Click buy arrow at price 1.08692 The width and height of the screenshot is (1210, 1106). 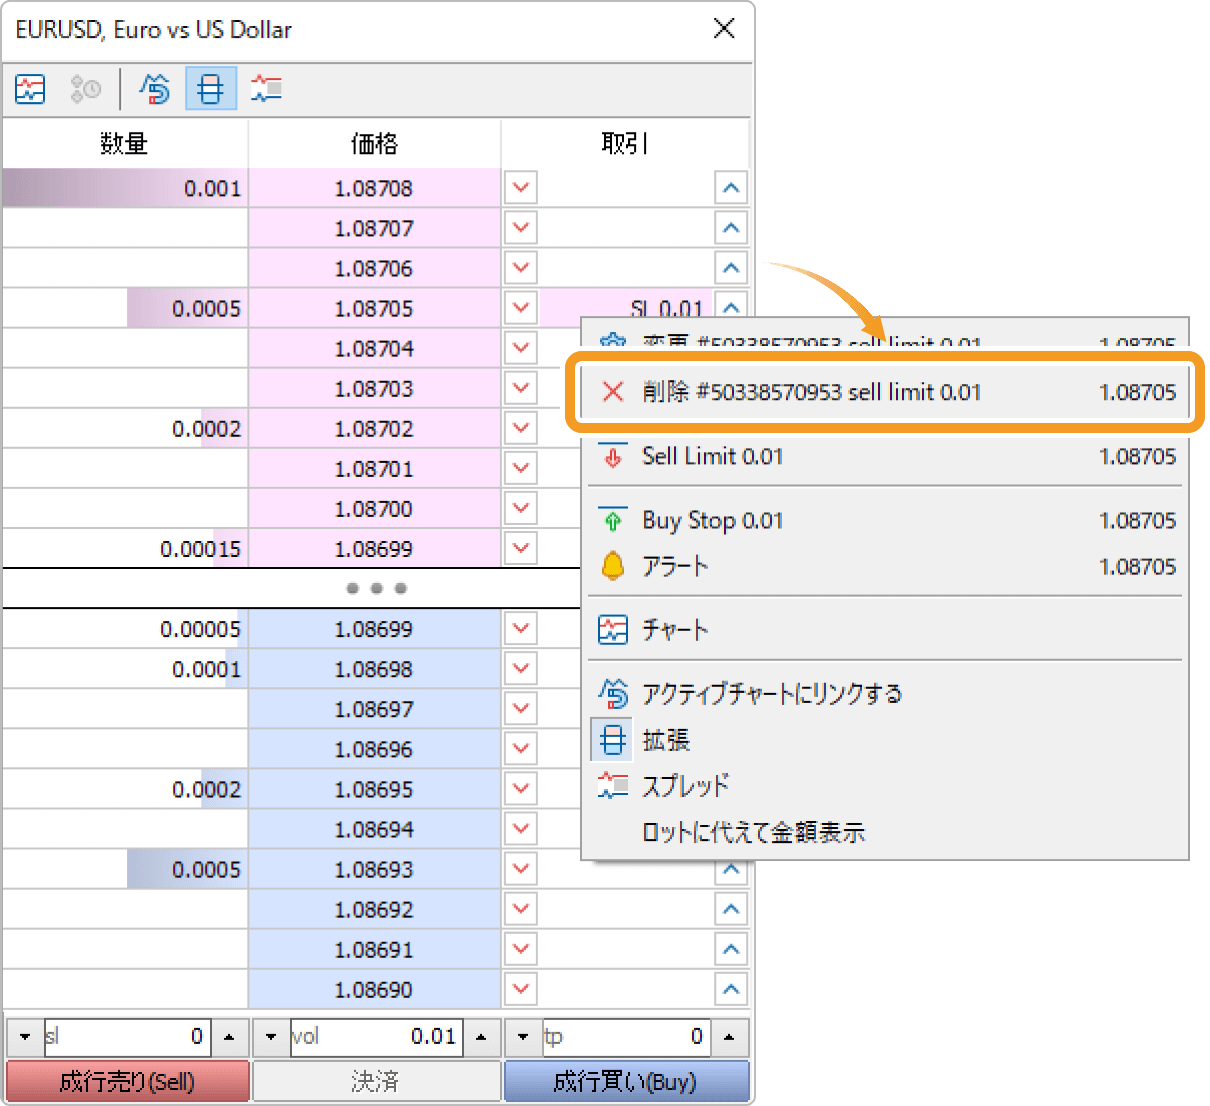pos(731,909)
